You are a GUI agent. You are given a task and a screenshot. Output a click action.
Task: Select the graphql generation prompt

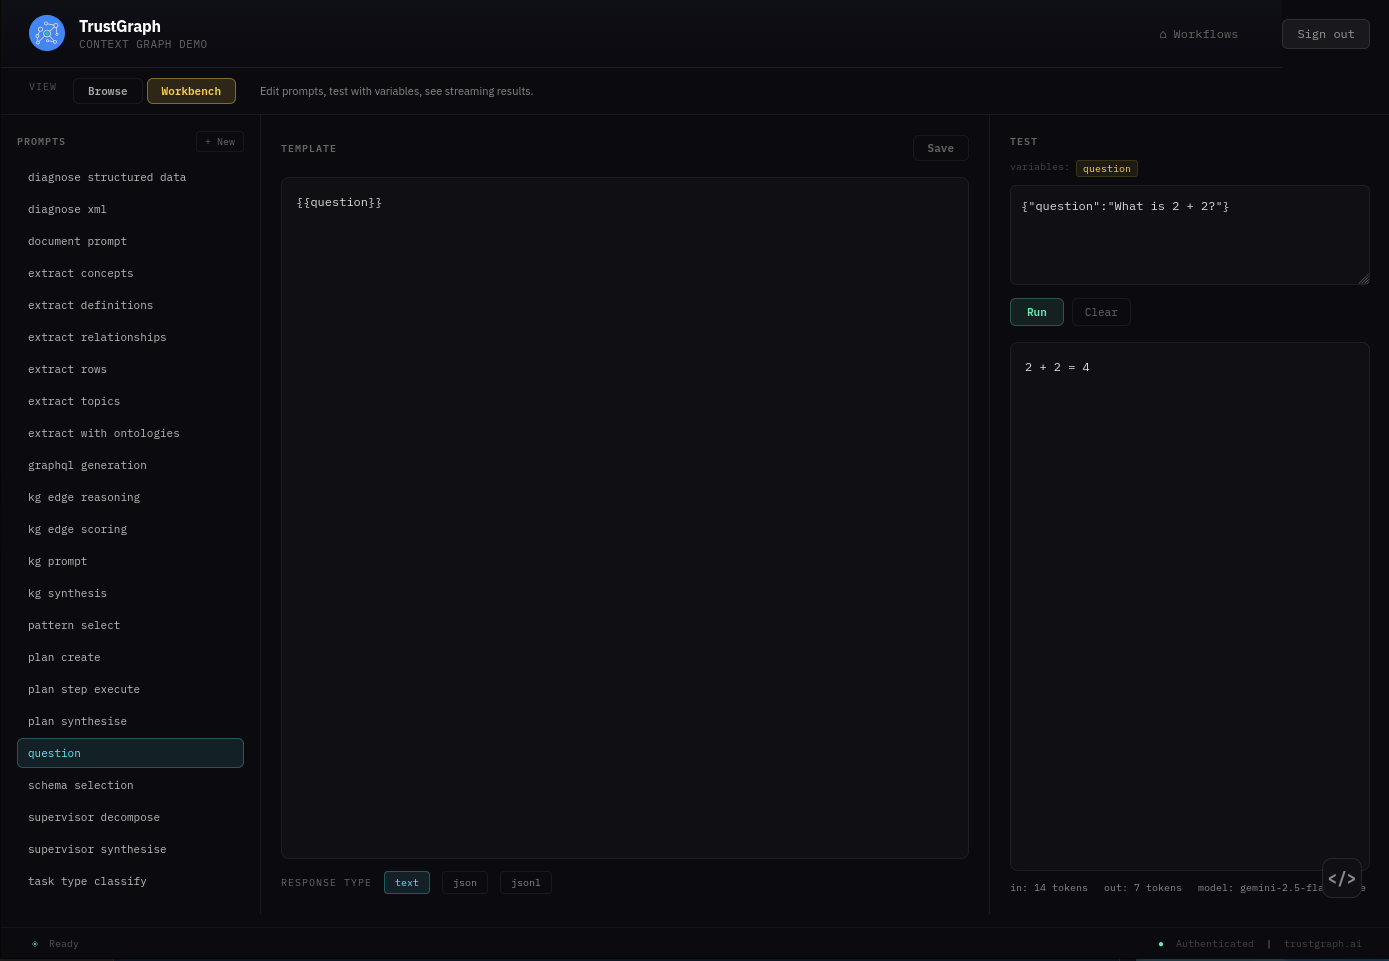click(130, 465)
